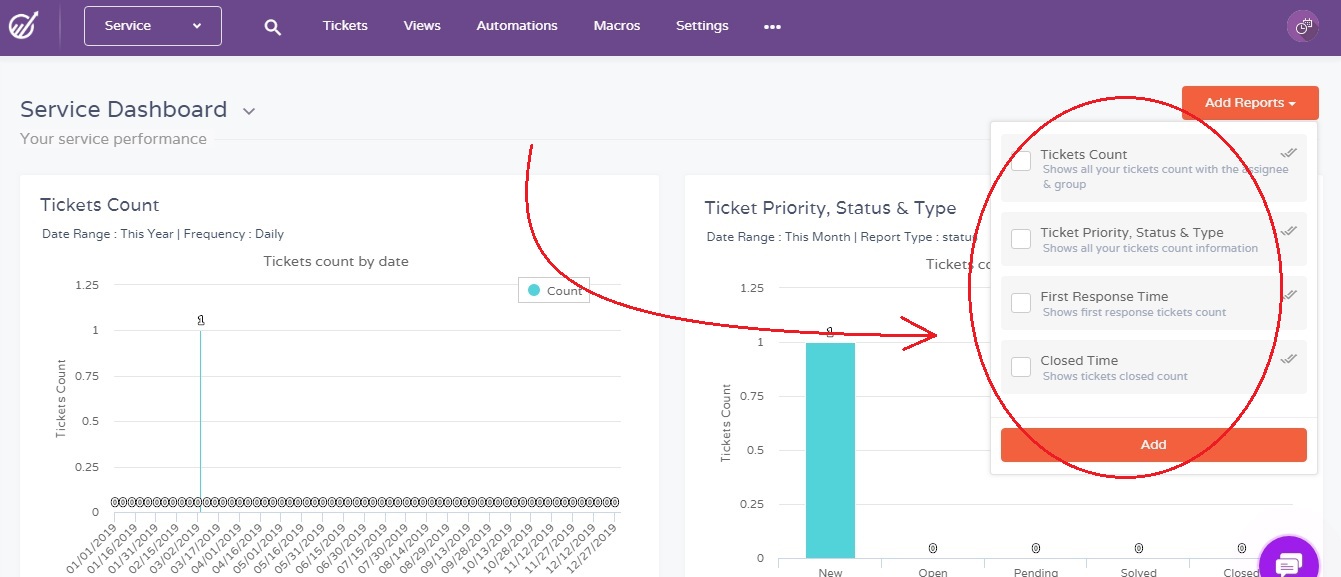This screenshot has height=577, width=1341.
Task: Expand the Service module dropdown
Action: (x=153, y=26)
